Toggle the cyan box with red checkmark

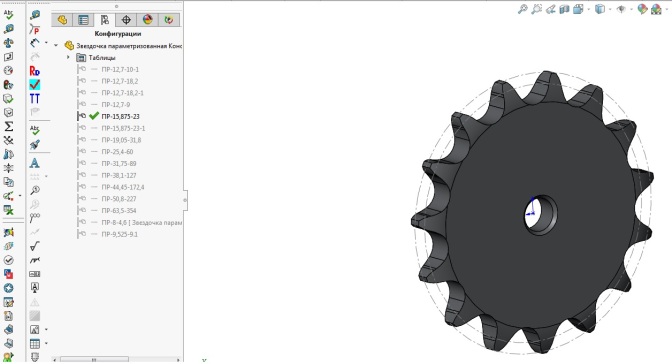click(35, 84)
